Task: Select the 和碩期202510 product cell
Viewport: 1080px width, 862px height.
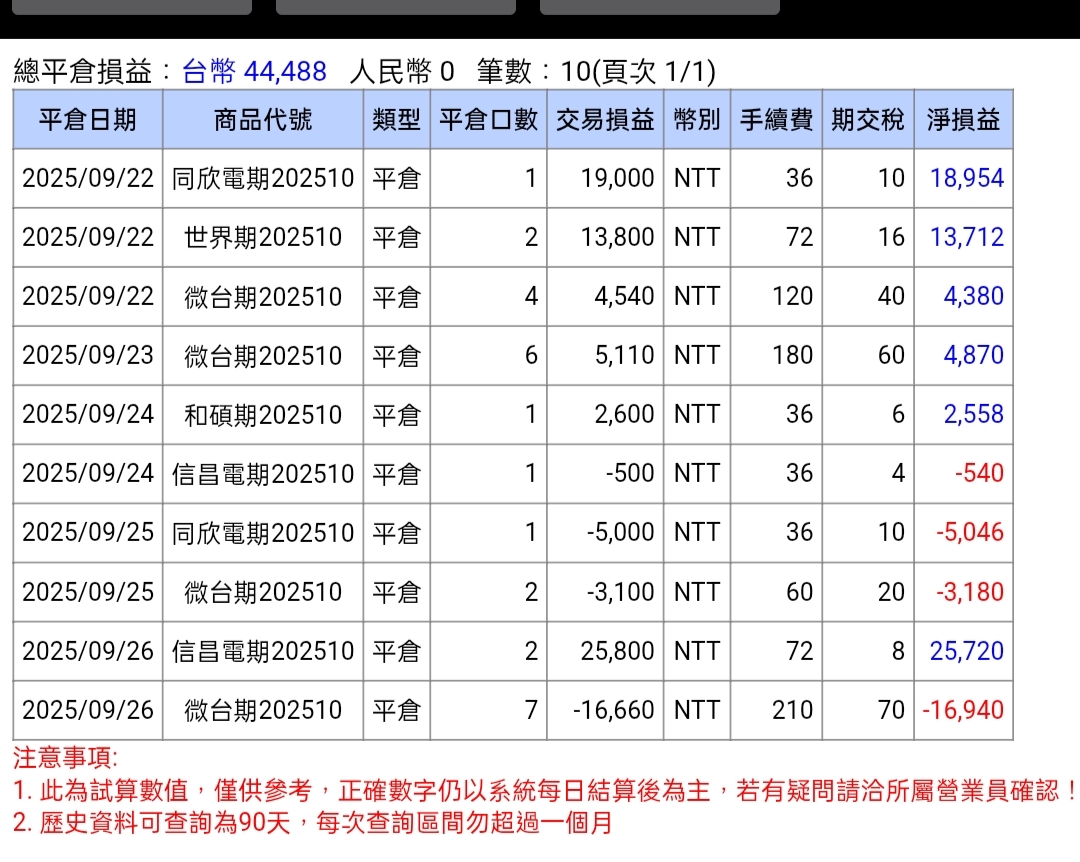Action: coord(263,415)
